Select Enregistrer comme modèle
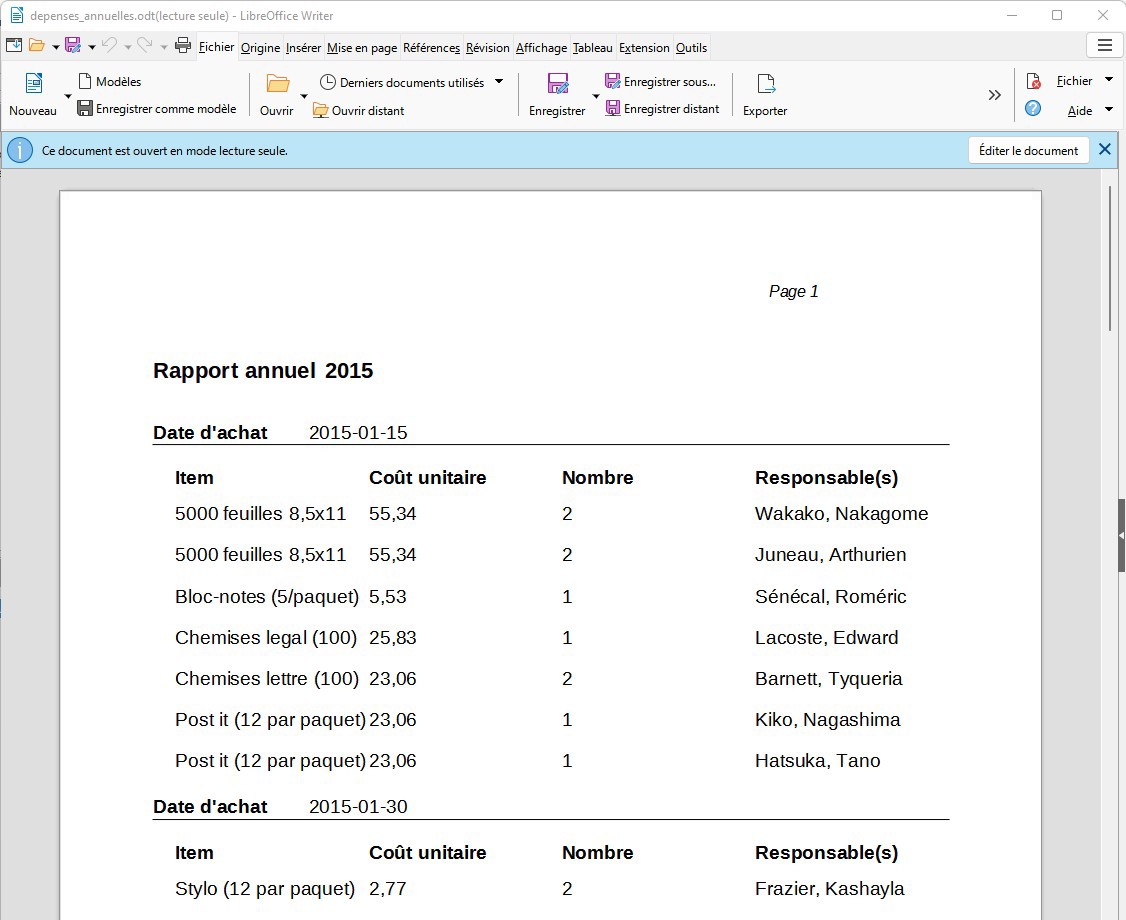This screenshot has width=1126, height=920. click(156, 108)
